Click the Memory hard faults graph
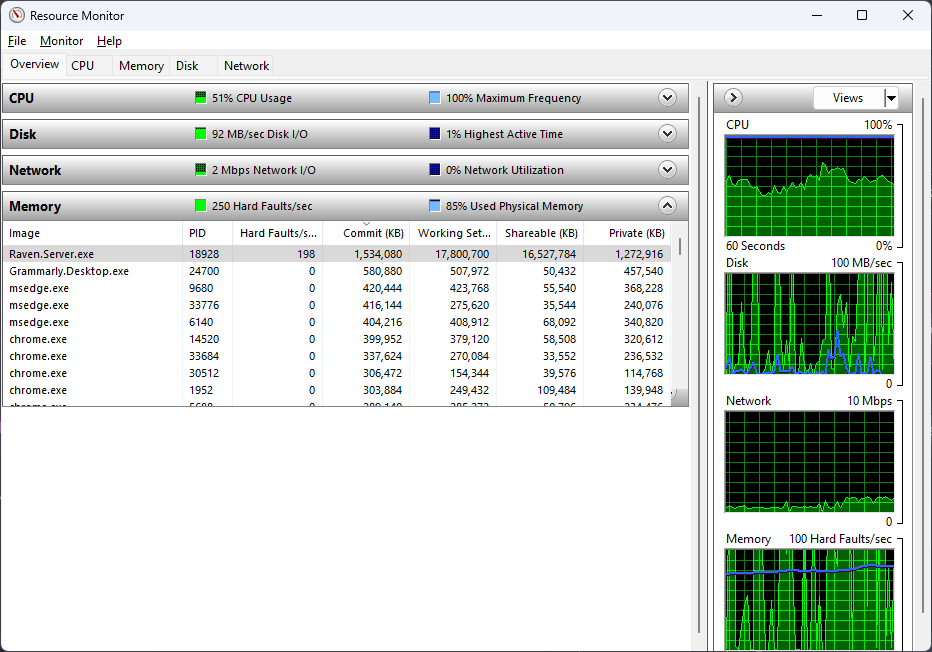 [x=809, y=599]
